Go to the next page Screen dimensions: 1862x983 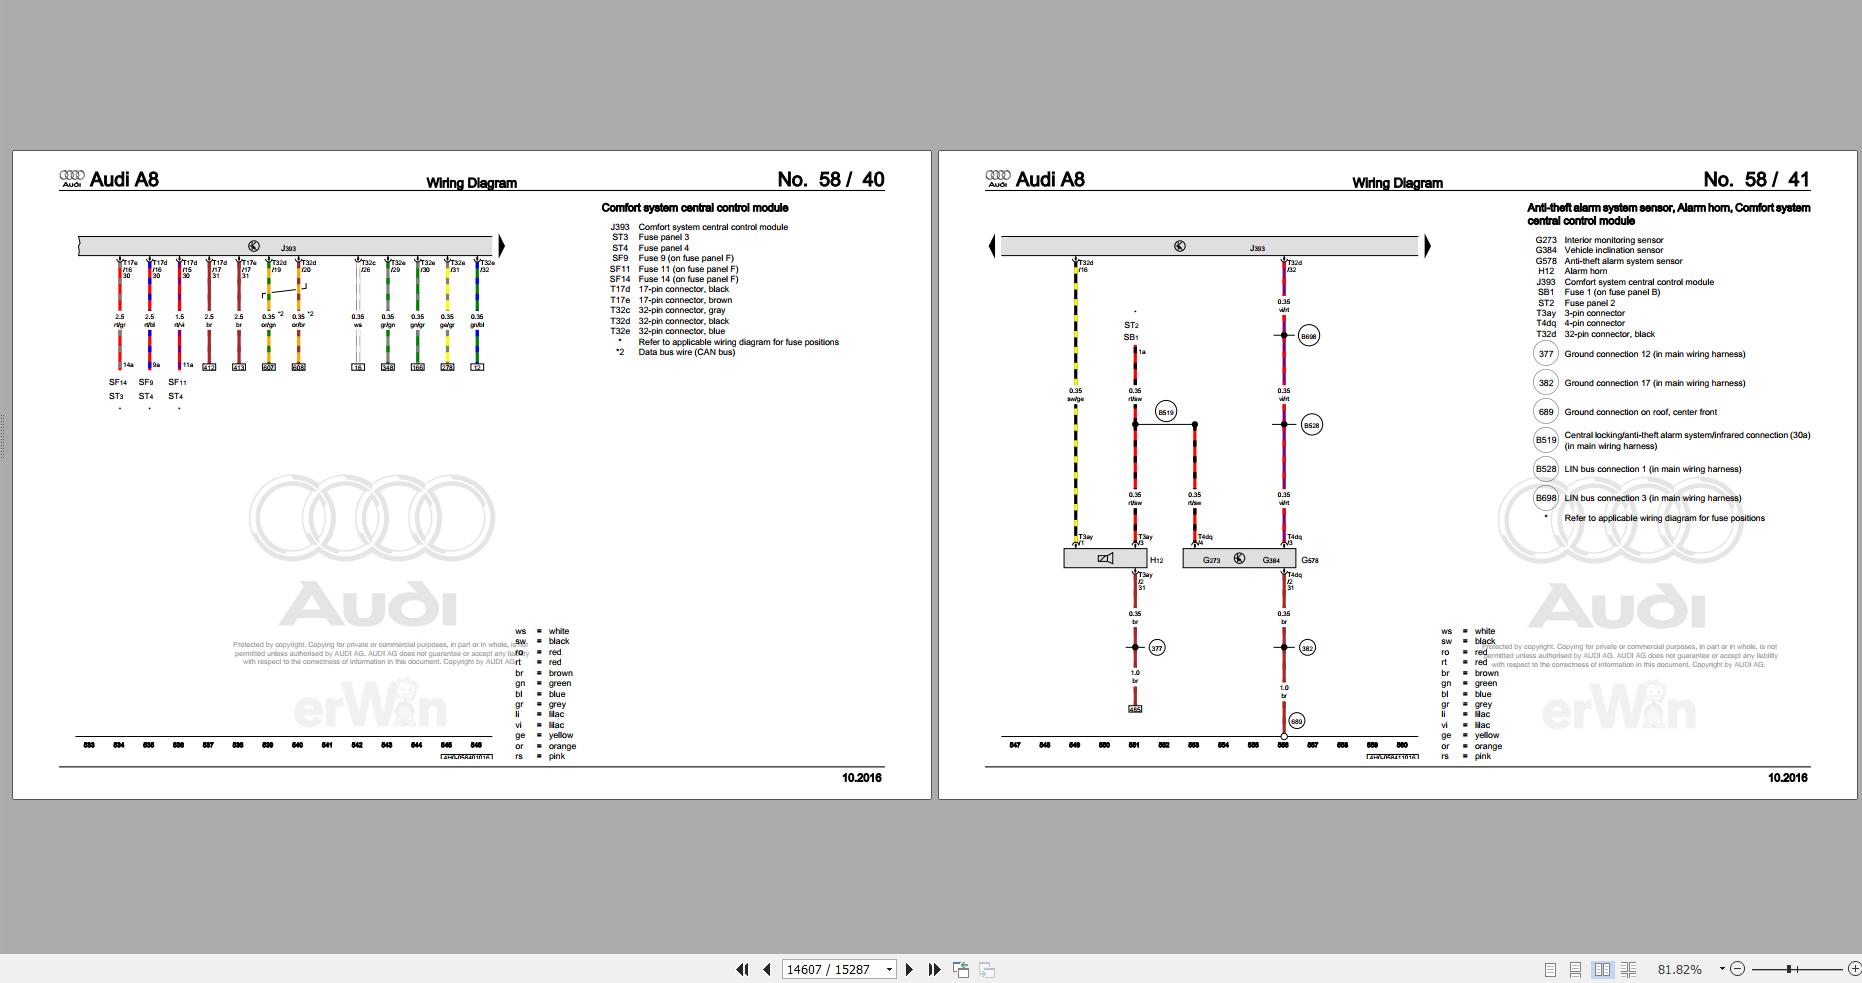click(x=909, y=969)
